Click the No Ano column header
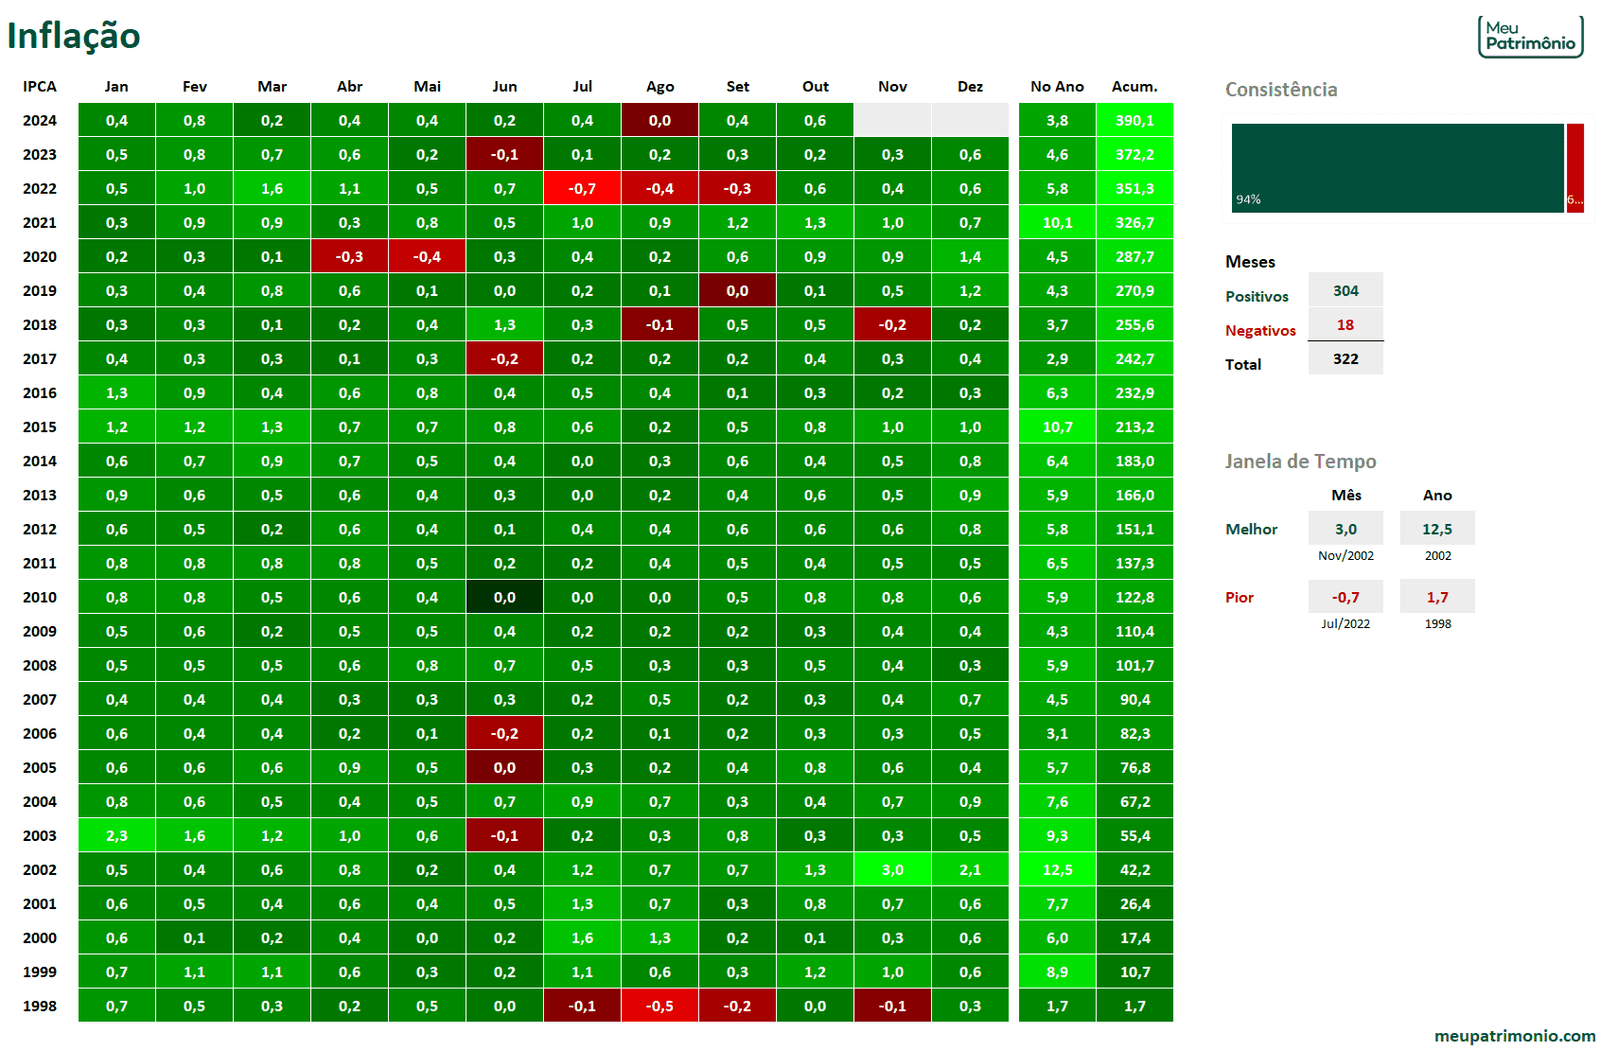Image resolution: width=1600 pixels, height=1047 pixels. 1057,86
